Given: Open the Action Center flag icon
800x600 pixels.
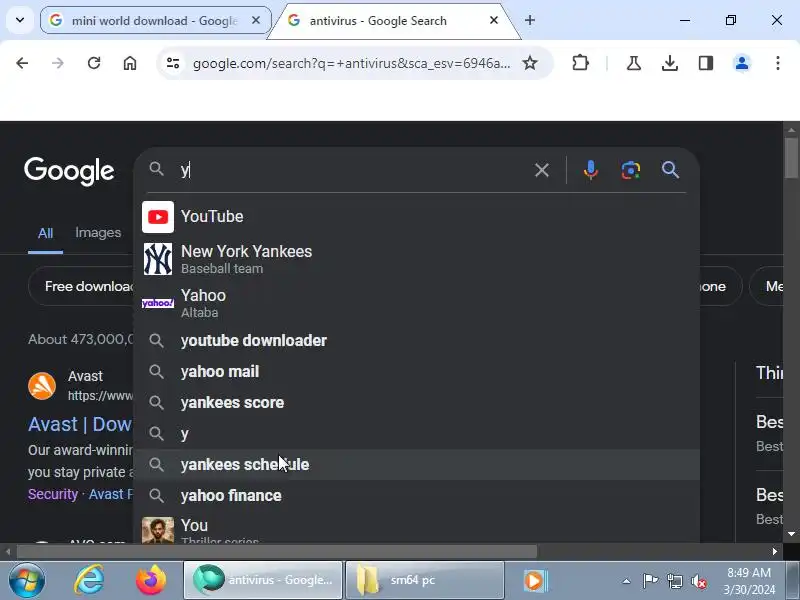Looking at the screenshot, I should click(x=650, y=581).
